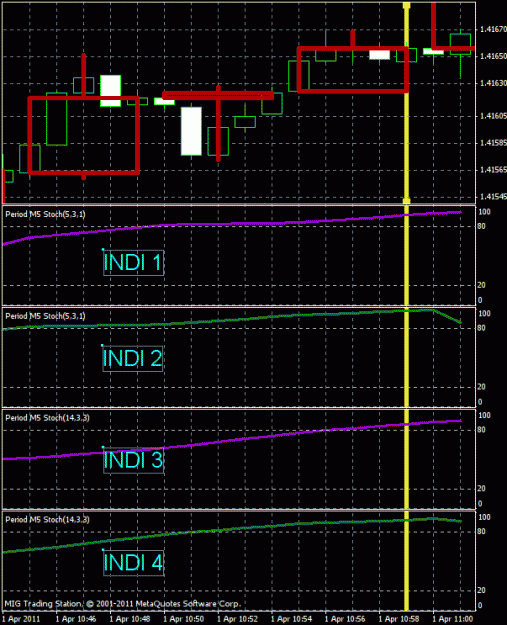Select the INDI 2 text label

pyautogui.click(x=132, y=358)
